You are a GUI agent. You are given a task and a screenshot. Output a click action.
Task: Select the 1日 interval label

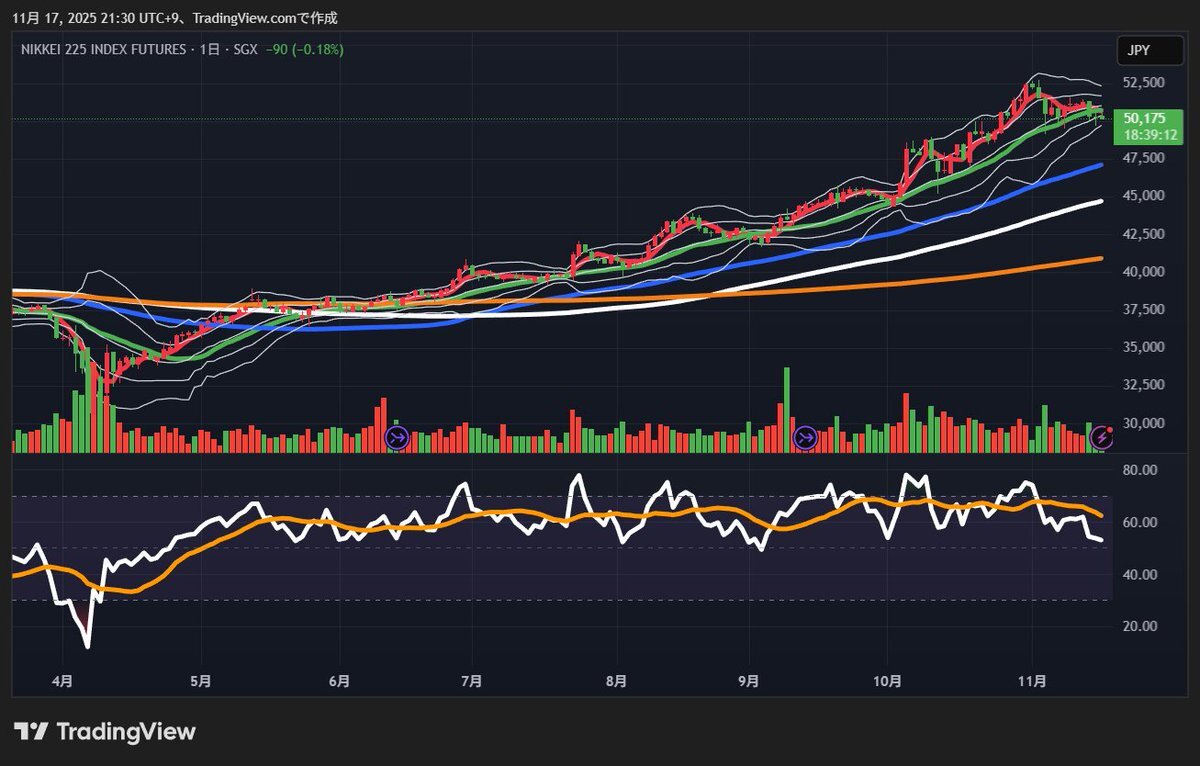[211, 49]
